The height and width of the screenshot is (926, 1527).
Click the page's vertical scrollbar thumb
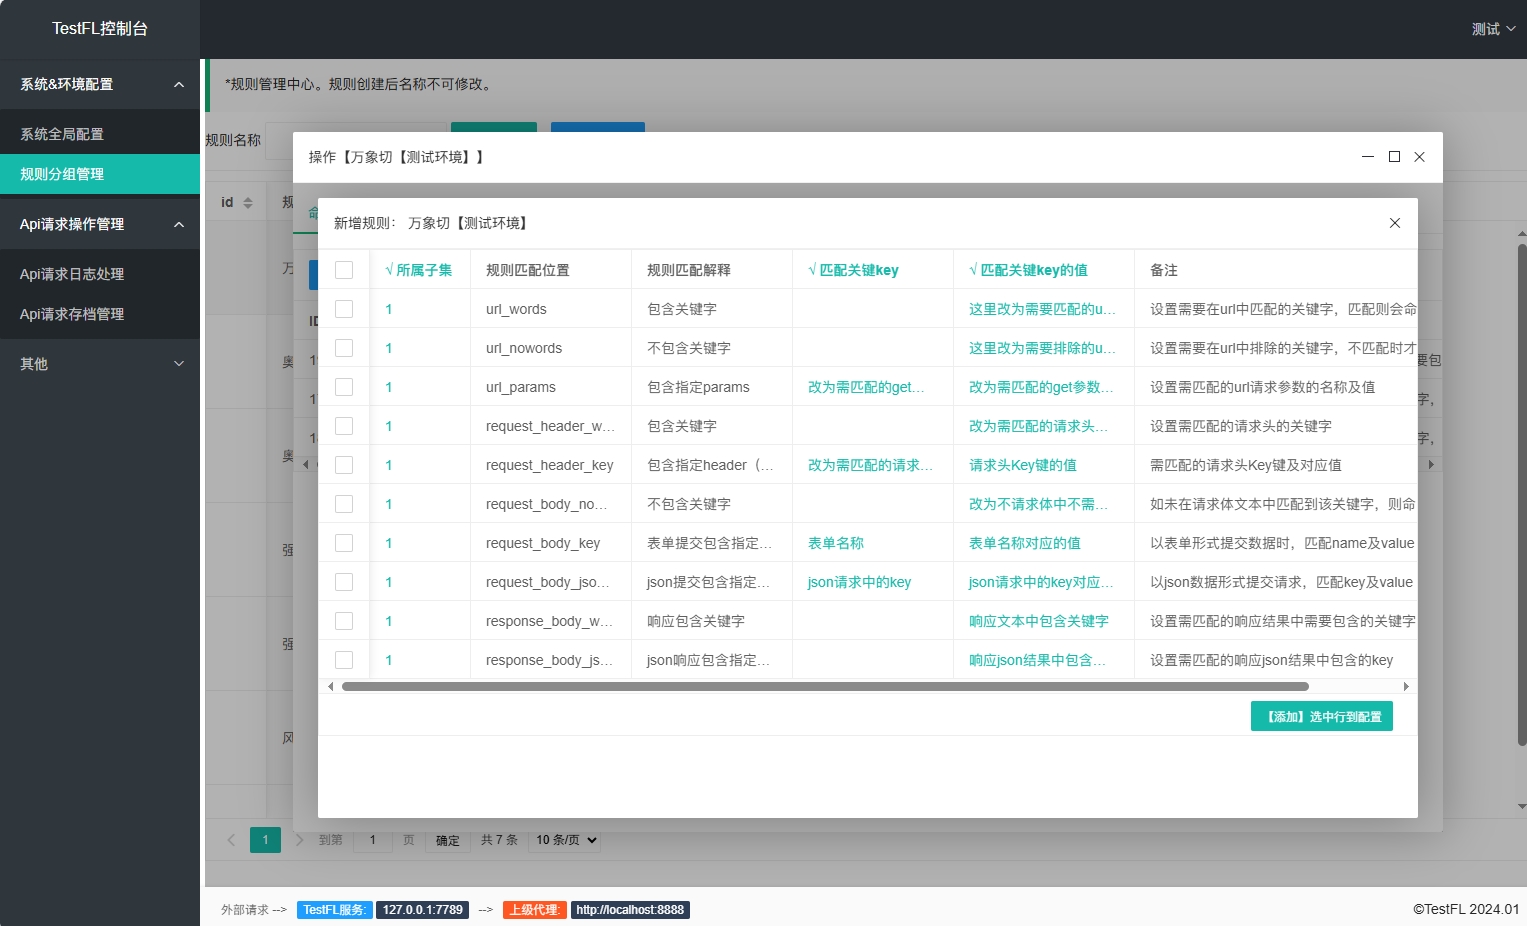1522,495
